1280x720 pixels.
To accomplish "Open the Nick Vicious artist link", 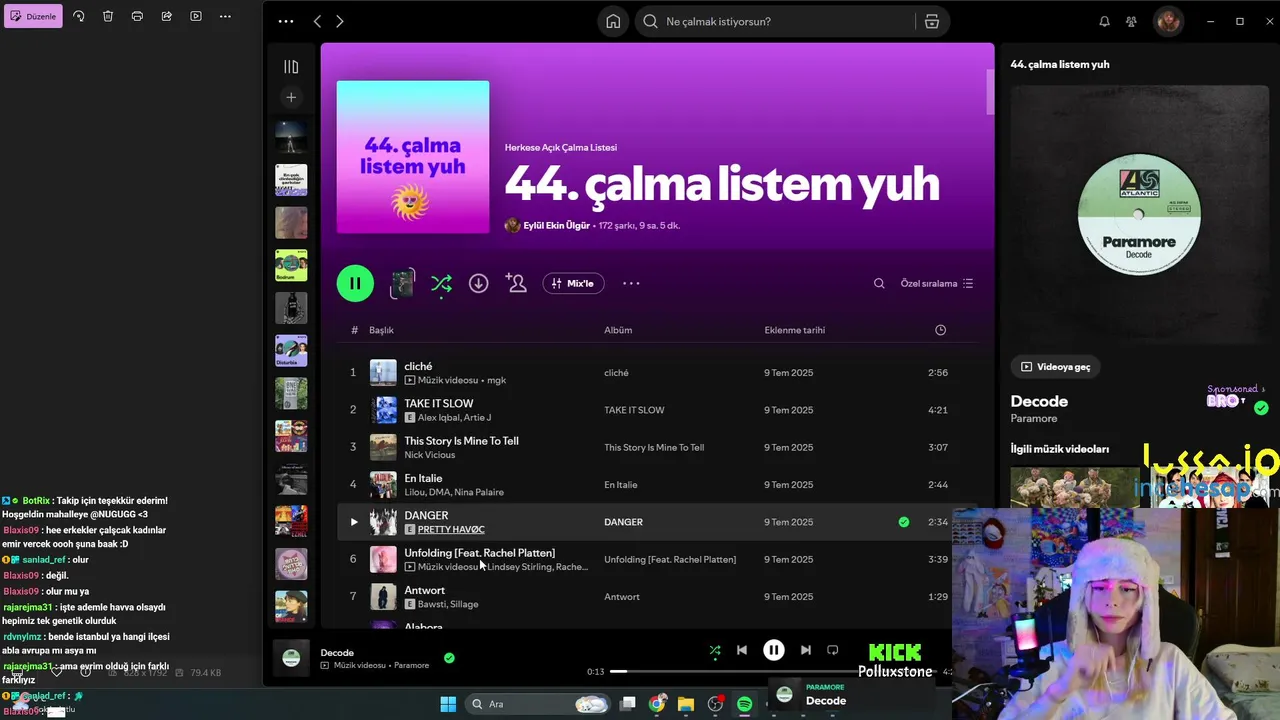I will pyautogui.click(x=429, y=455).
